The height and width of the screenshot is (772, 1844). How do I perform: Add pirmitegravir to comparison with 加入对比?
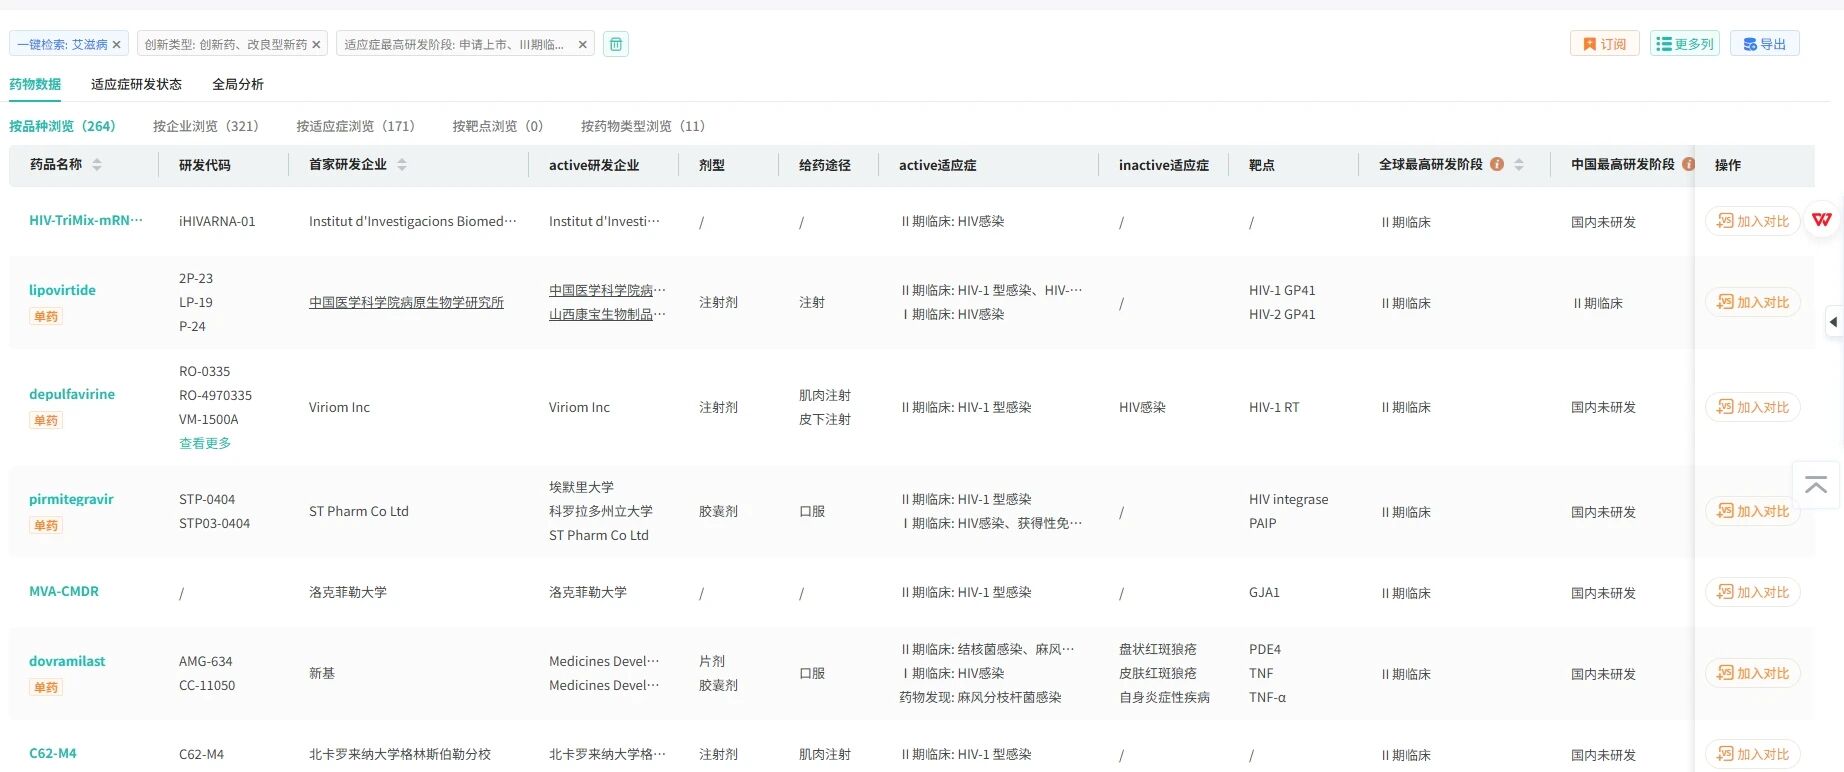tap(1753, 511)
